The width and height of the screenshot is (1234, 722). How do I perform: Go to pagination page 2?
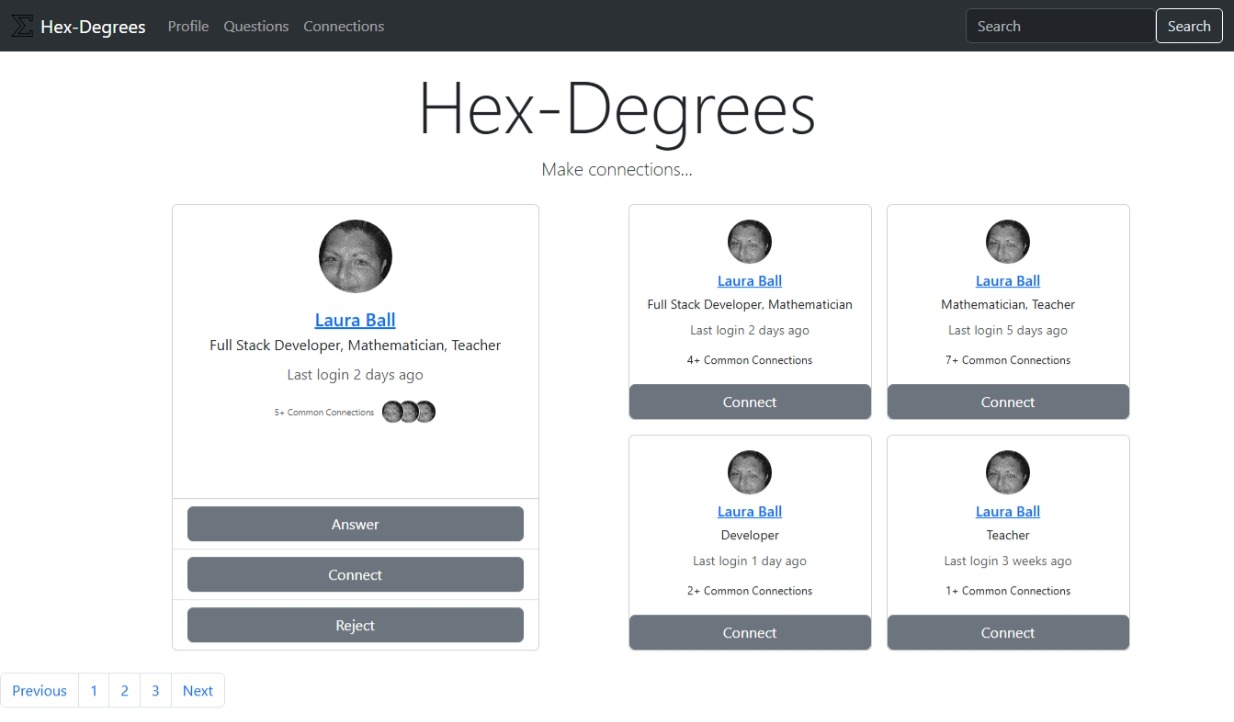coord(124,690)
